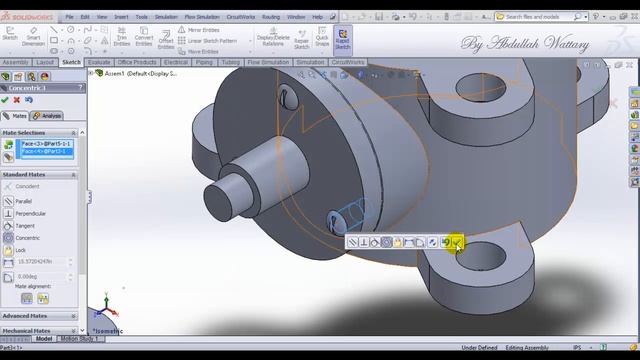Select the Line sketch tool
Viewport: 640px width, 360px height.
tap(53, 30)
